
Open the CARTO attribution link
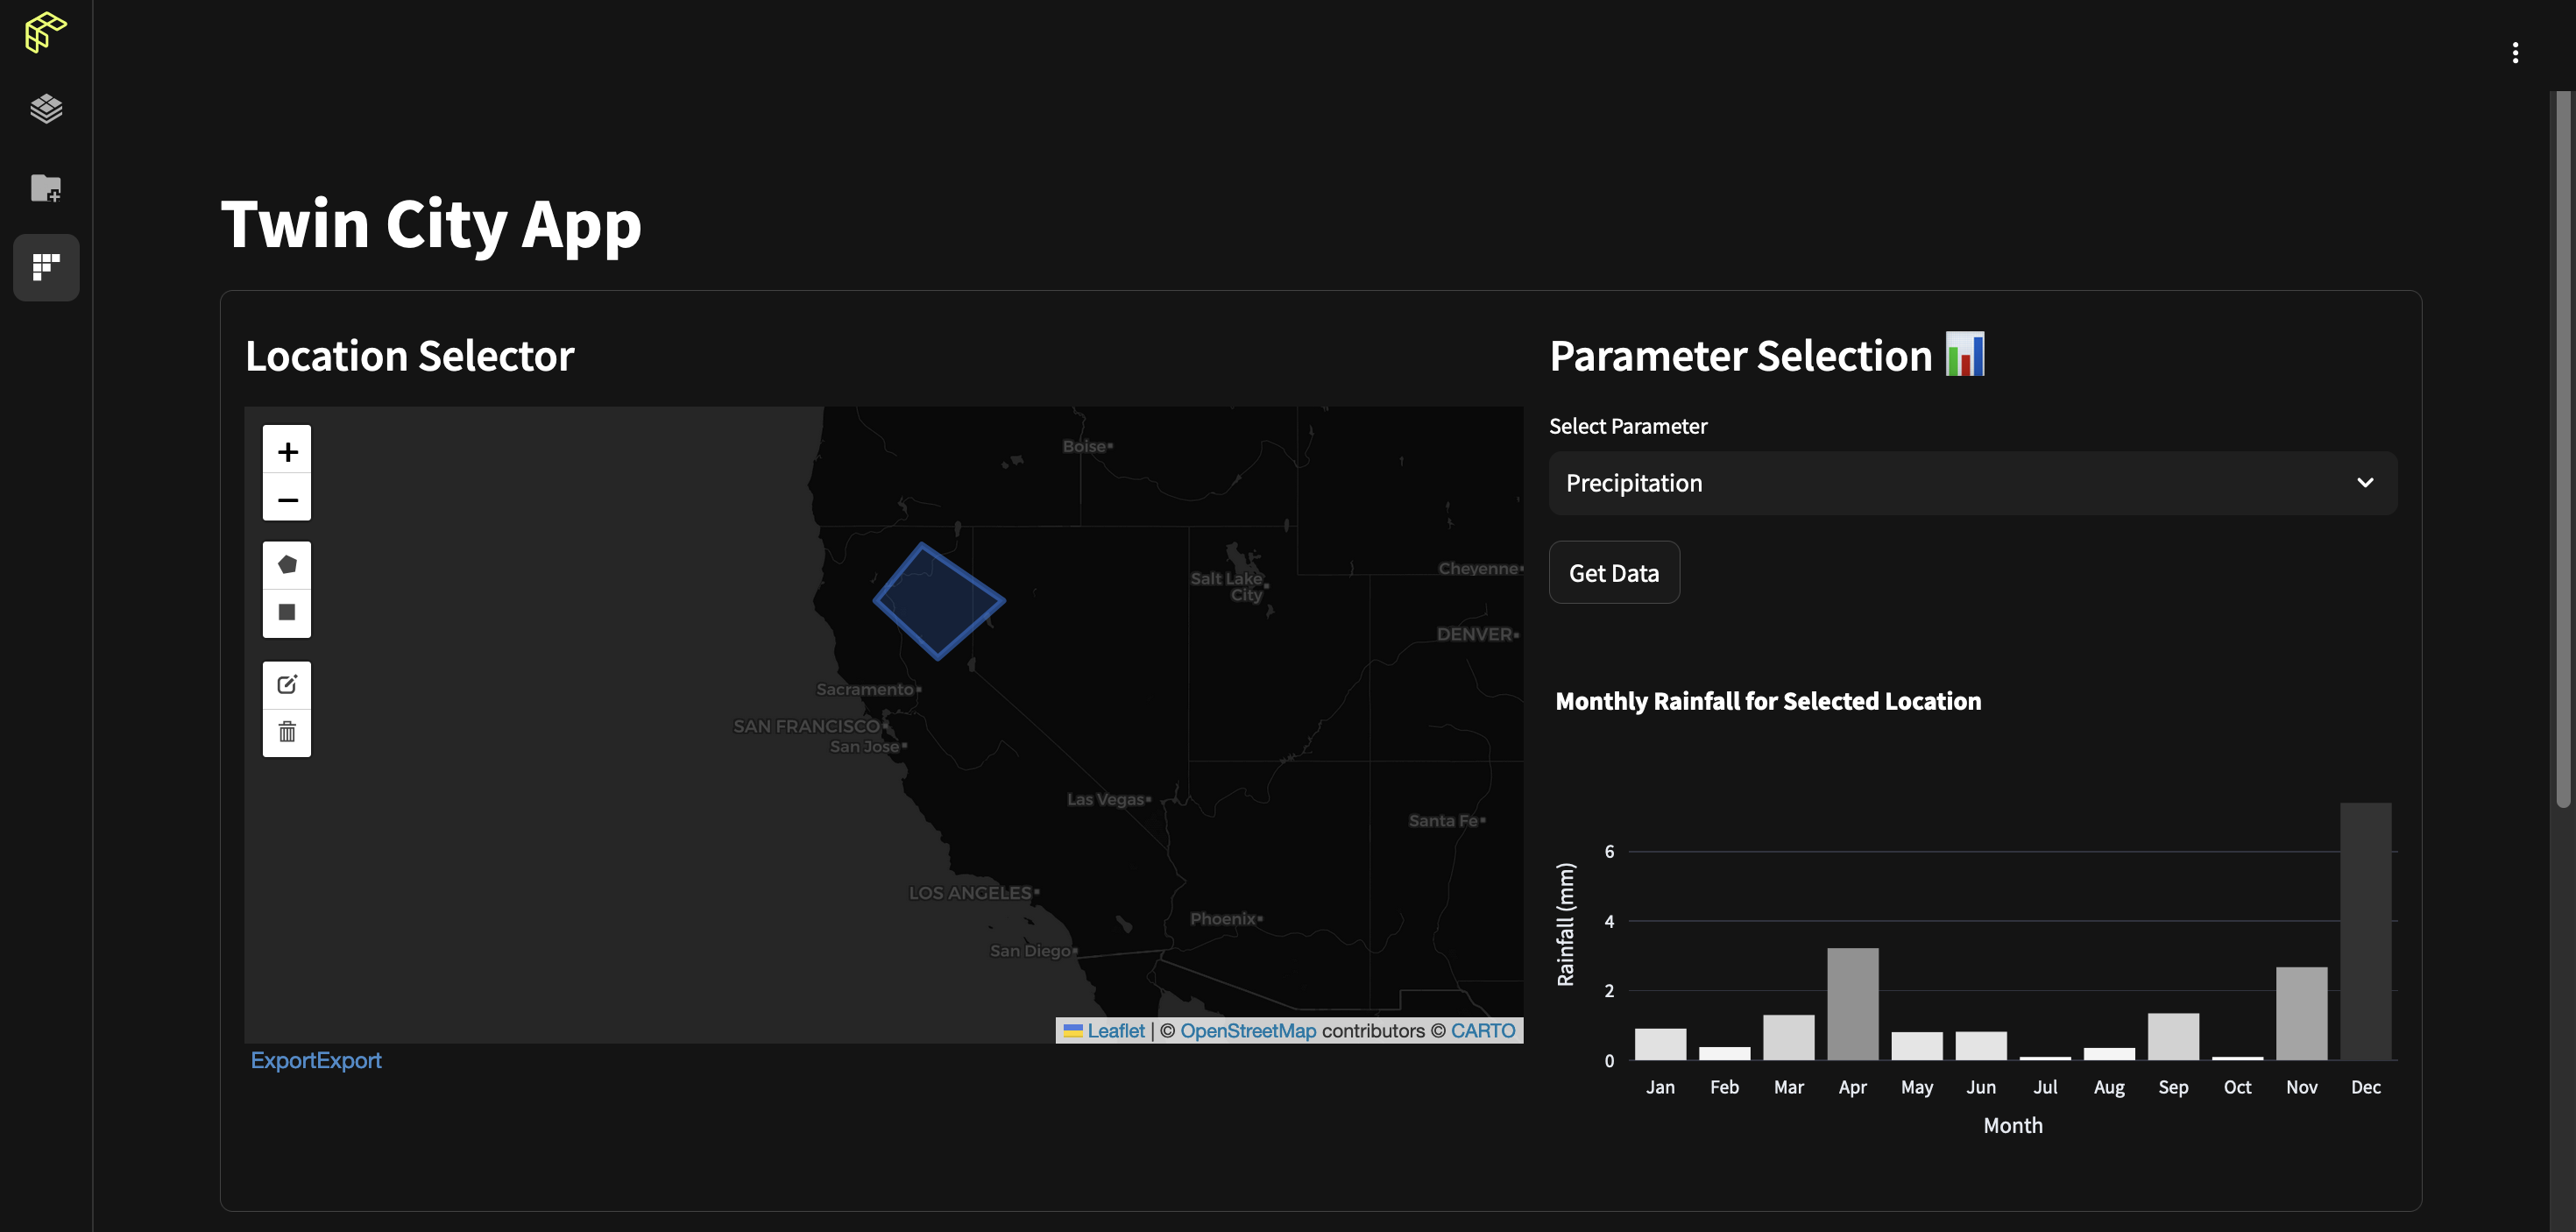[x=1482, y=1030]
